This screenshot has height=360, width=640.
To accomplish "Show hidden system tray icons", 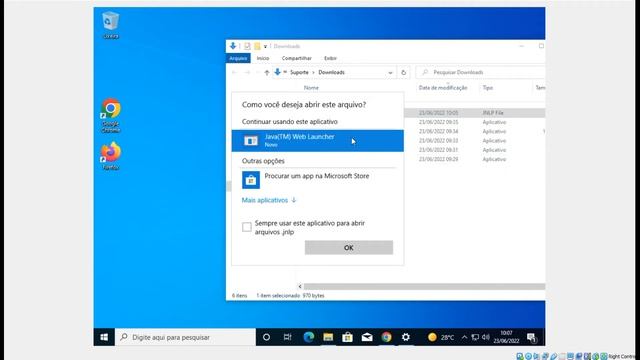I will [464, 337].
